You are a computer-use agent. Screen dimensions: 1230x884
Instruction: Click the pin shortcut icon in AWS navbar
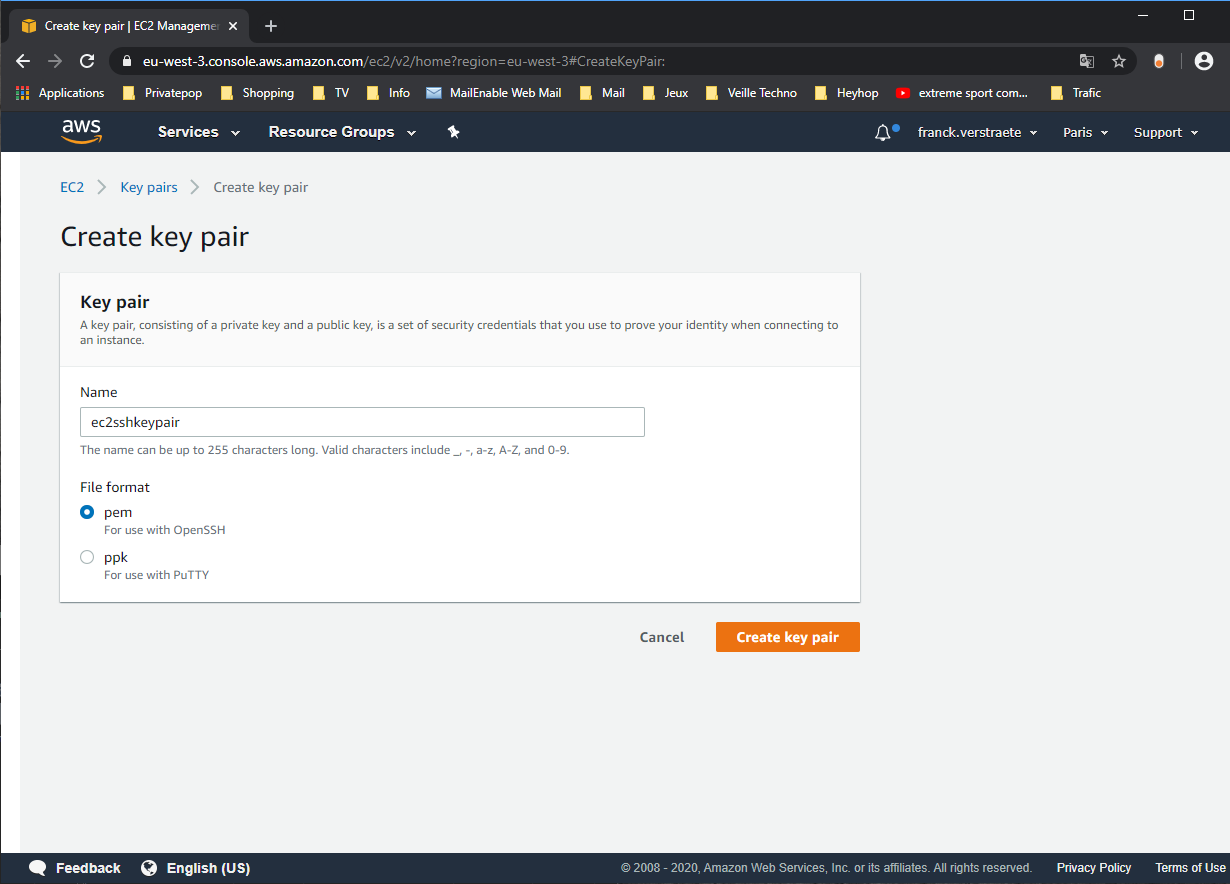[x=453, y=132]
